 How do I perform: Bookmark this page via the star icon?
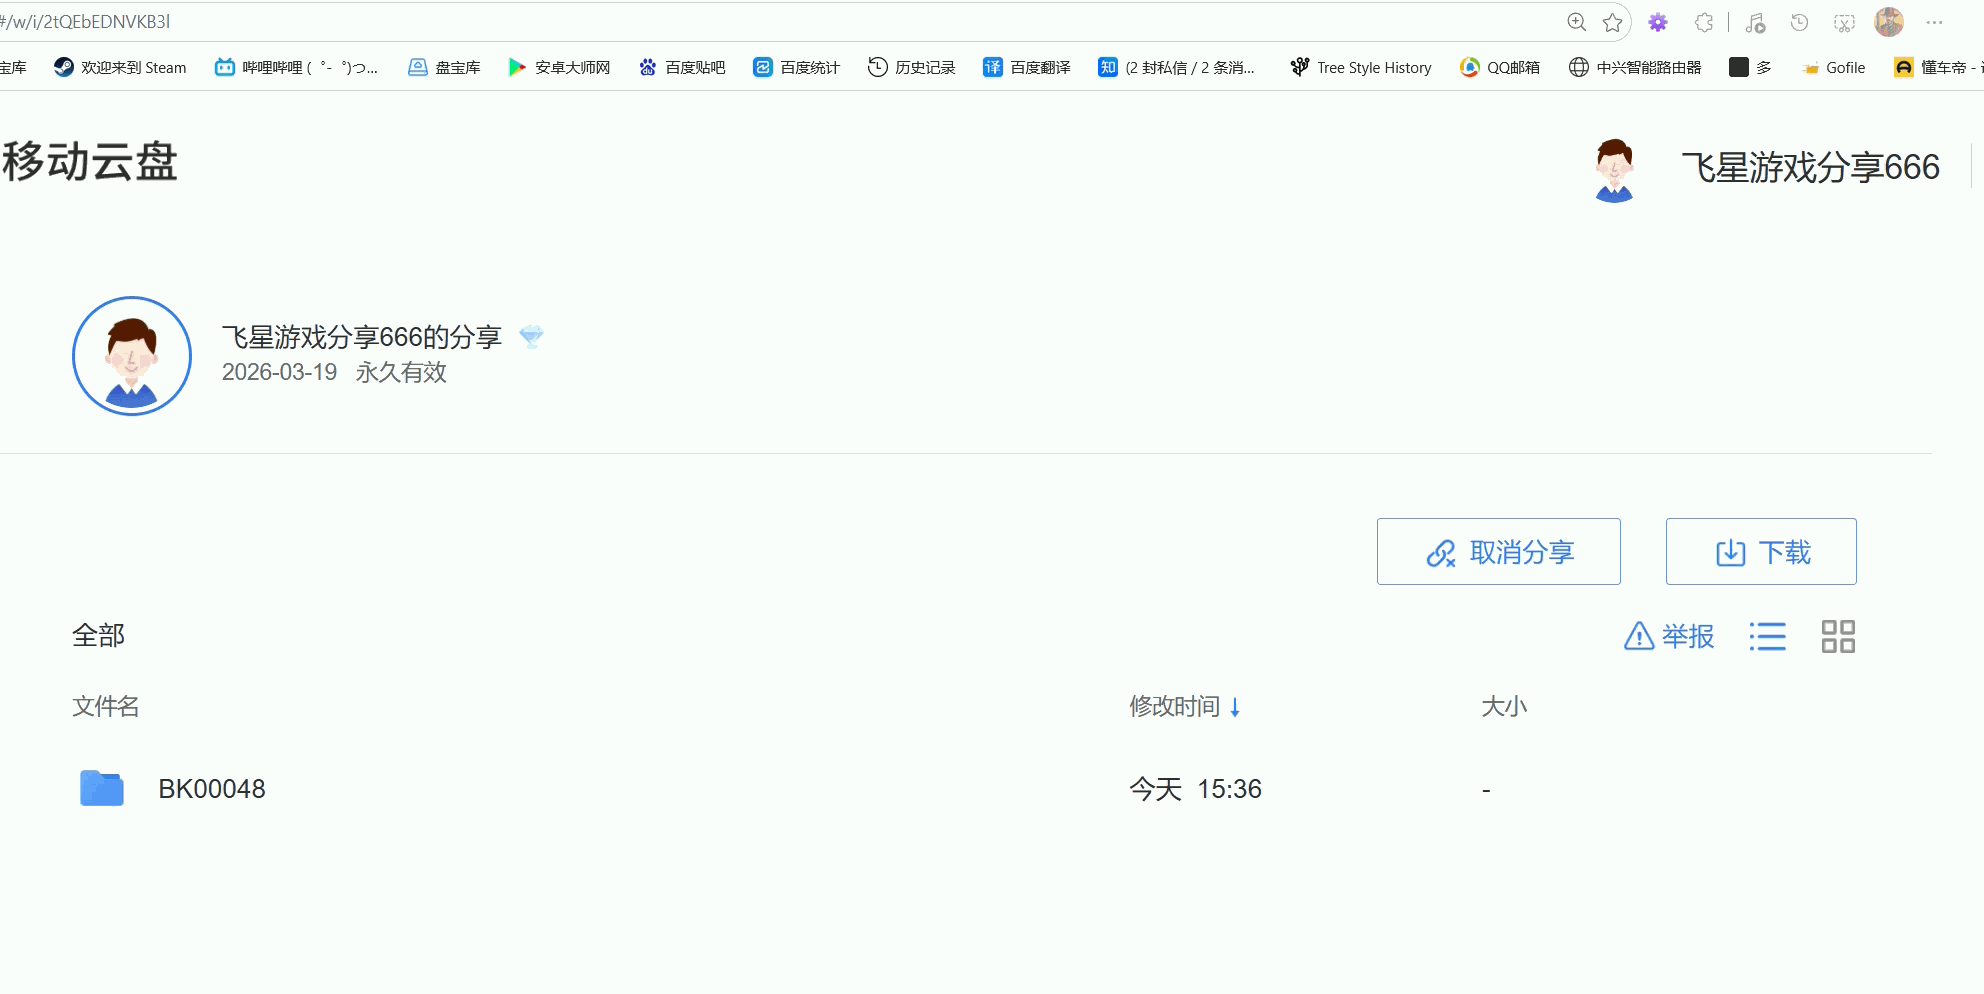pyautogui.click(x=1612, y=21)
